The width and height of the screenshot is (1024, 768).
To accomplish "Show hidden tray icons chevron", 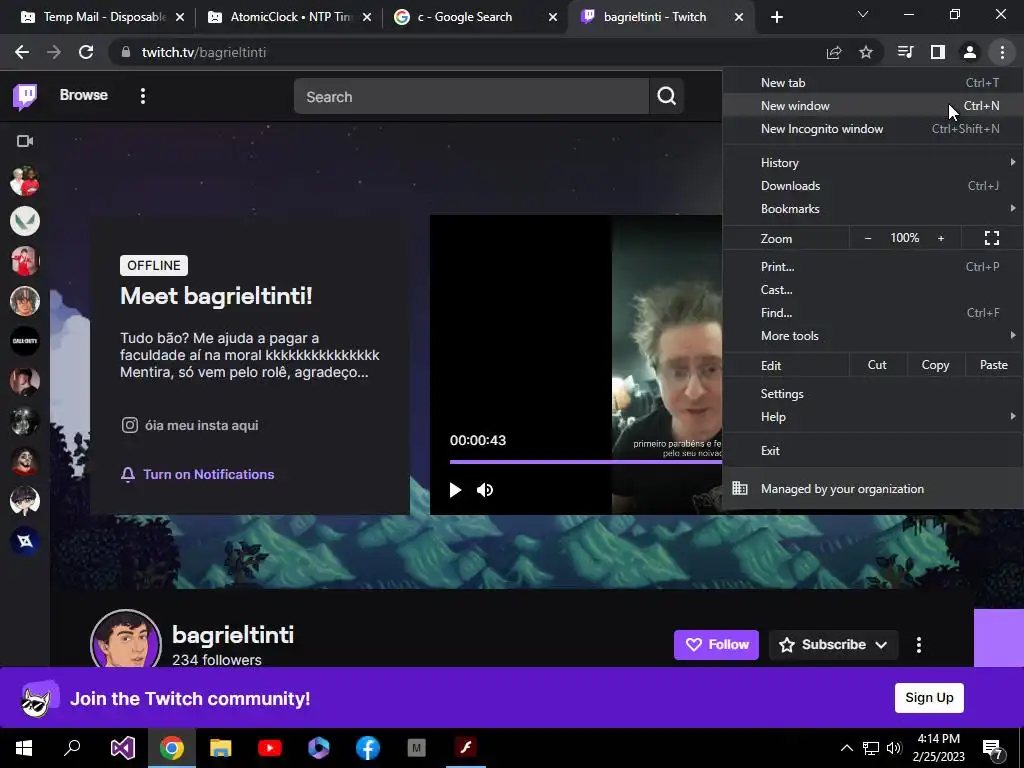I will (846, 748).
